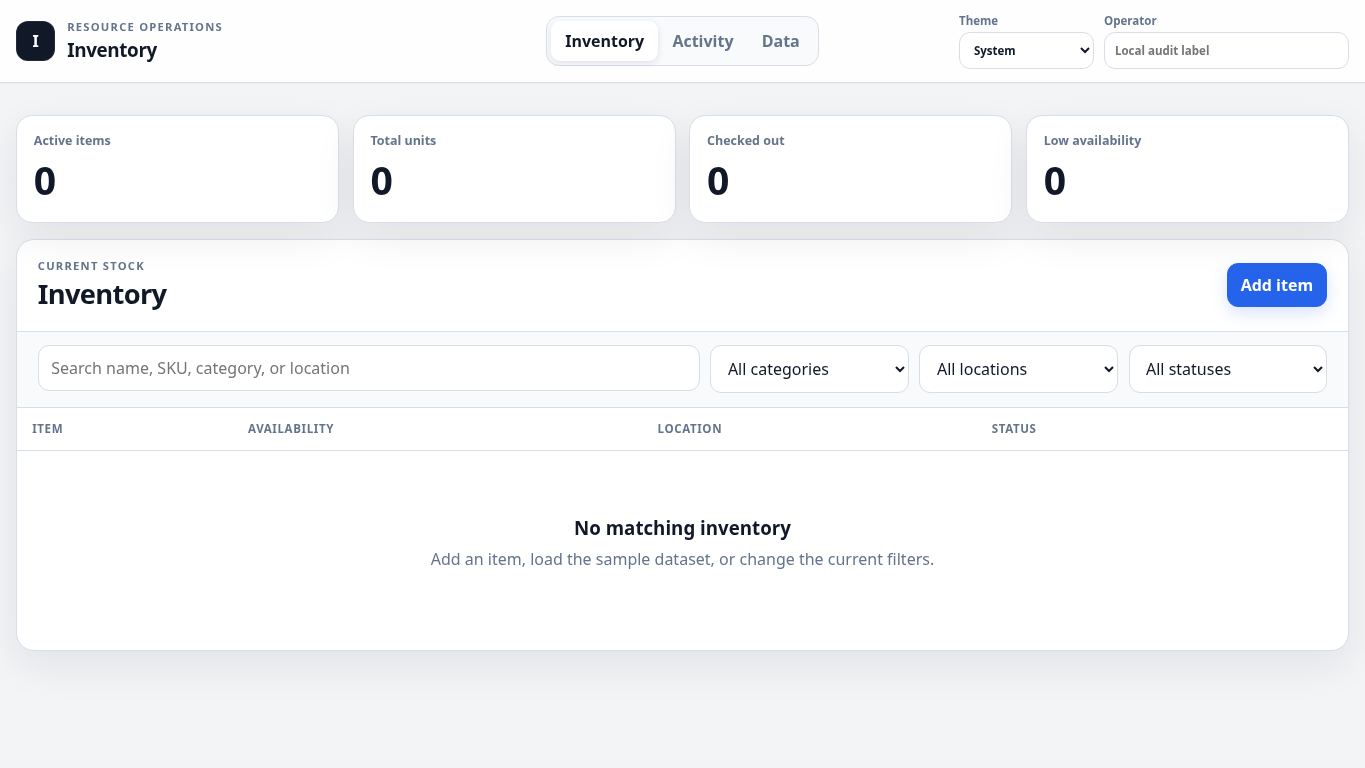Click the Inventory app logo icon
This screenshot has width=1365, height=768.
(36, 41)
